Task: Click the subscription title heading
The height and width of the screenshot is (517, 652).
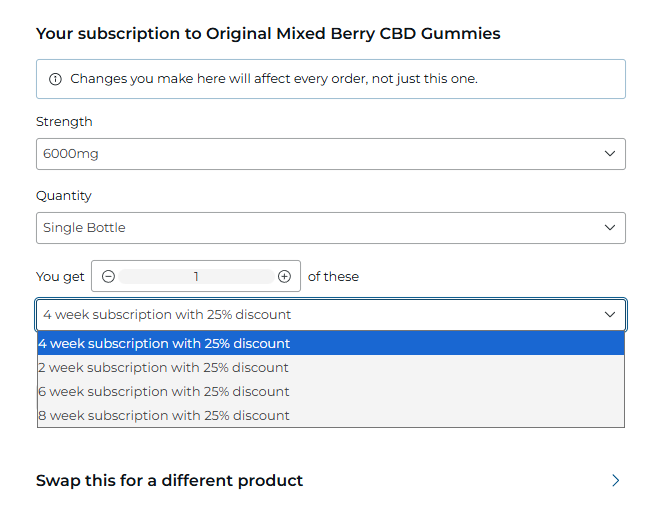Action: point(268,33)
